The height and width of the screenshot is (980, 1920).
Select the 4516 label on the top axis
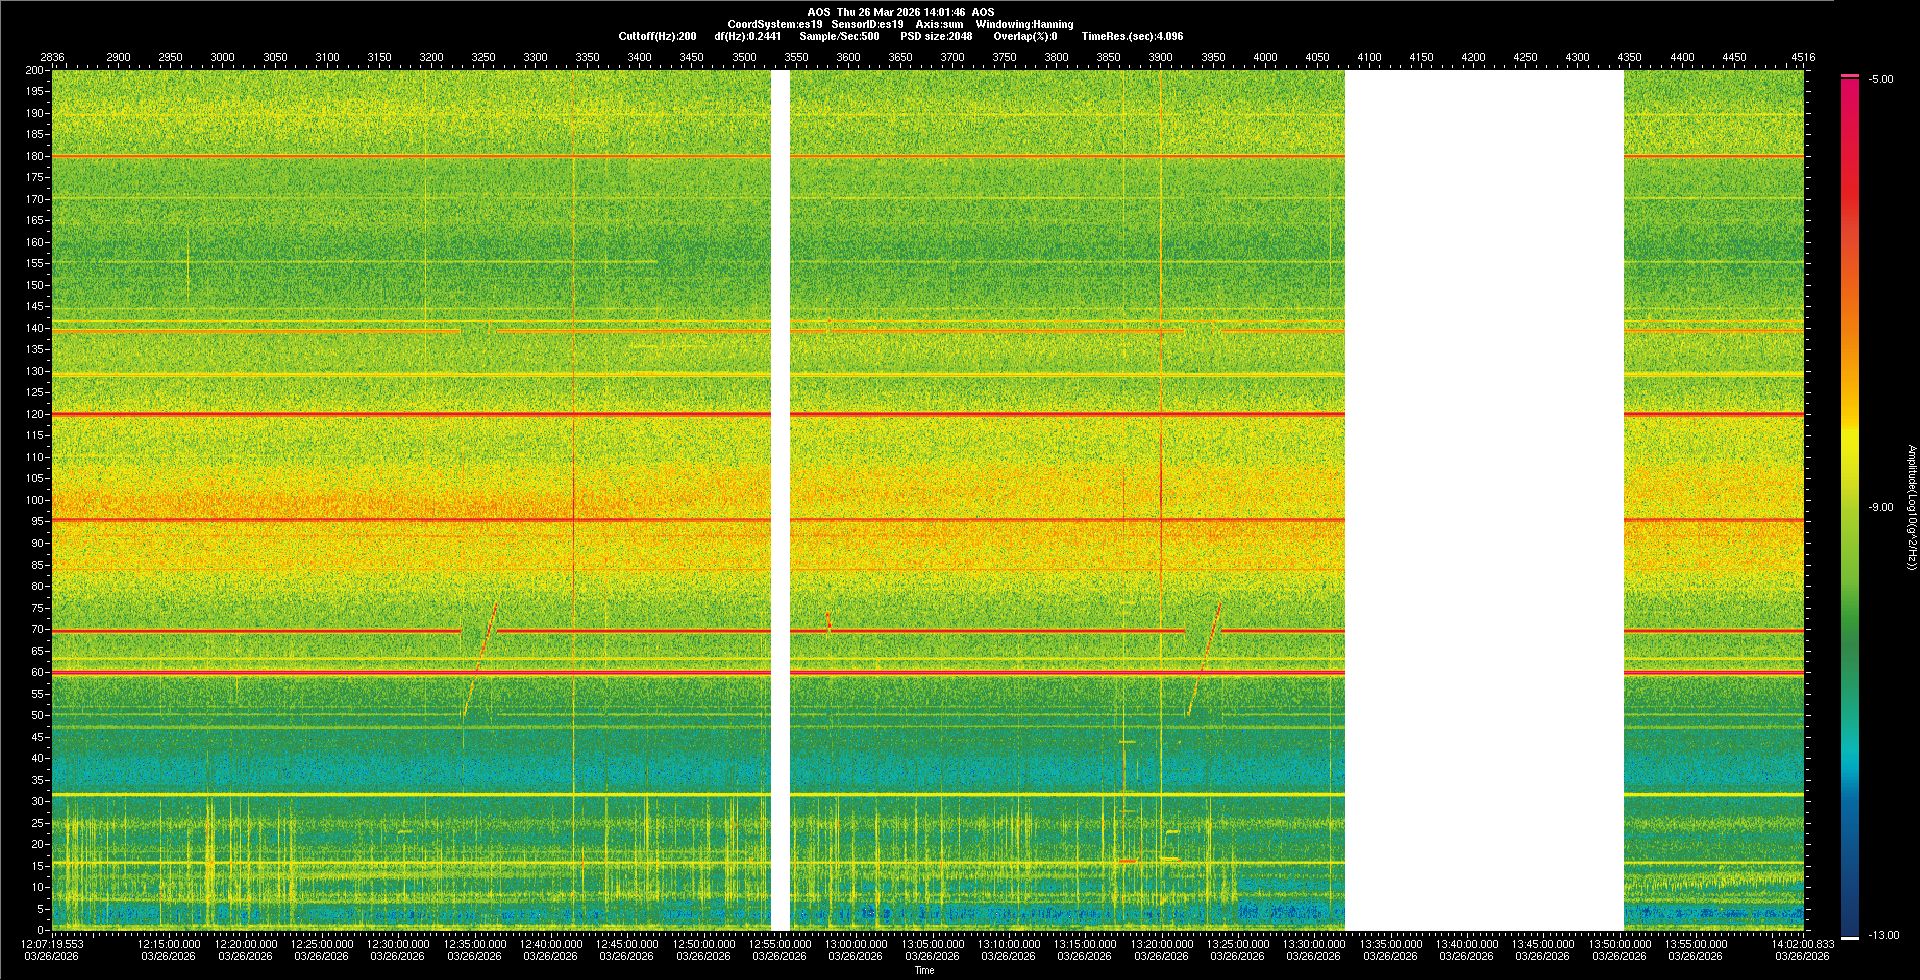[x=1802, y=57]
